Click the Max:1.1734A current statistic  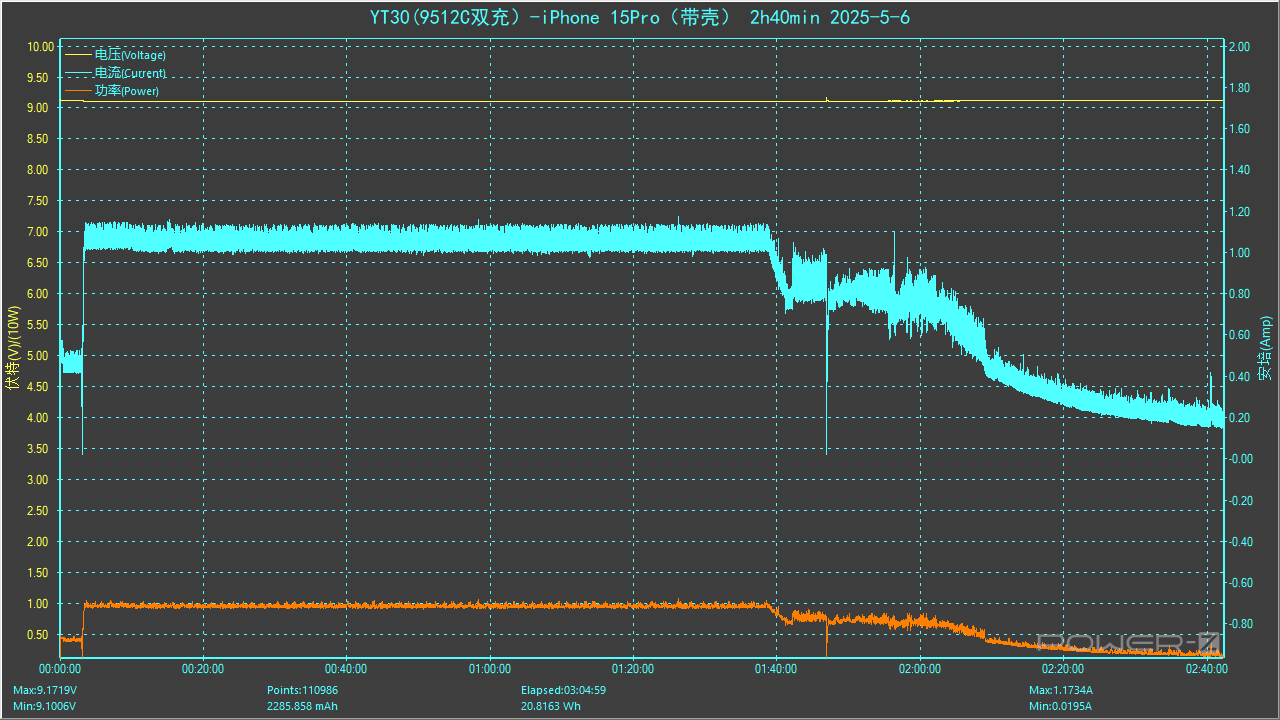1061,690
